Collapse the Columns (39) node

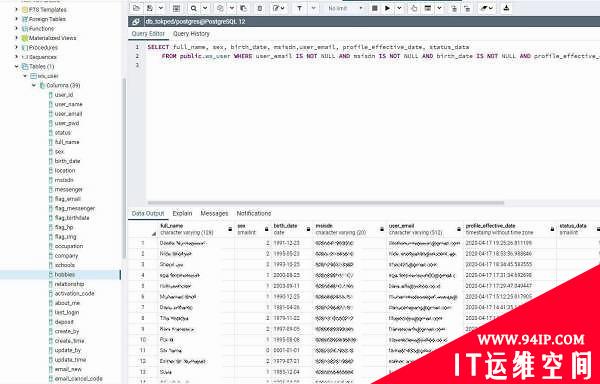[x=34, y=85]
